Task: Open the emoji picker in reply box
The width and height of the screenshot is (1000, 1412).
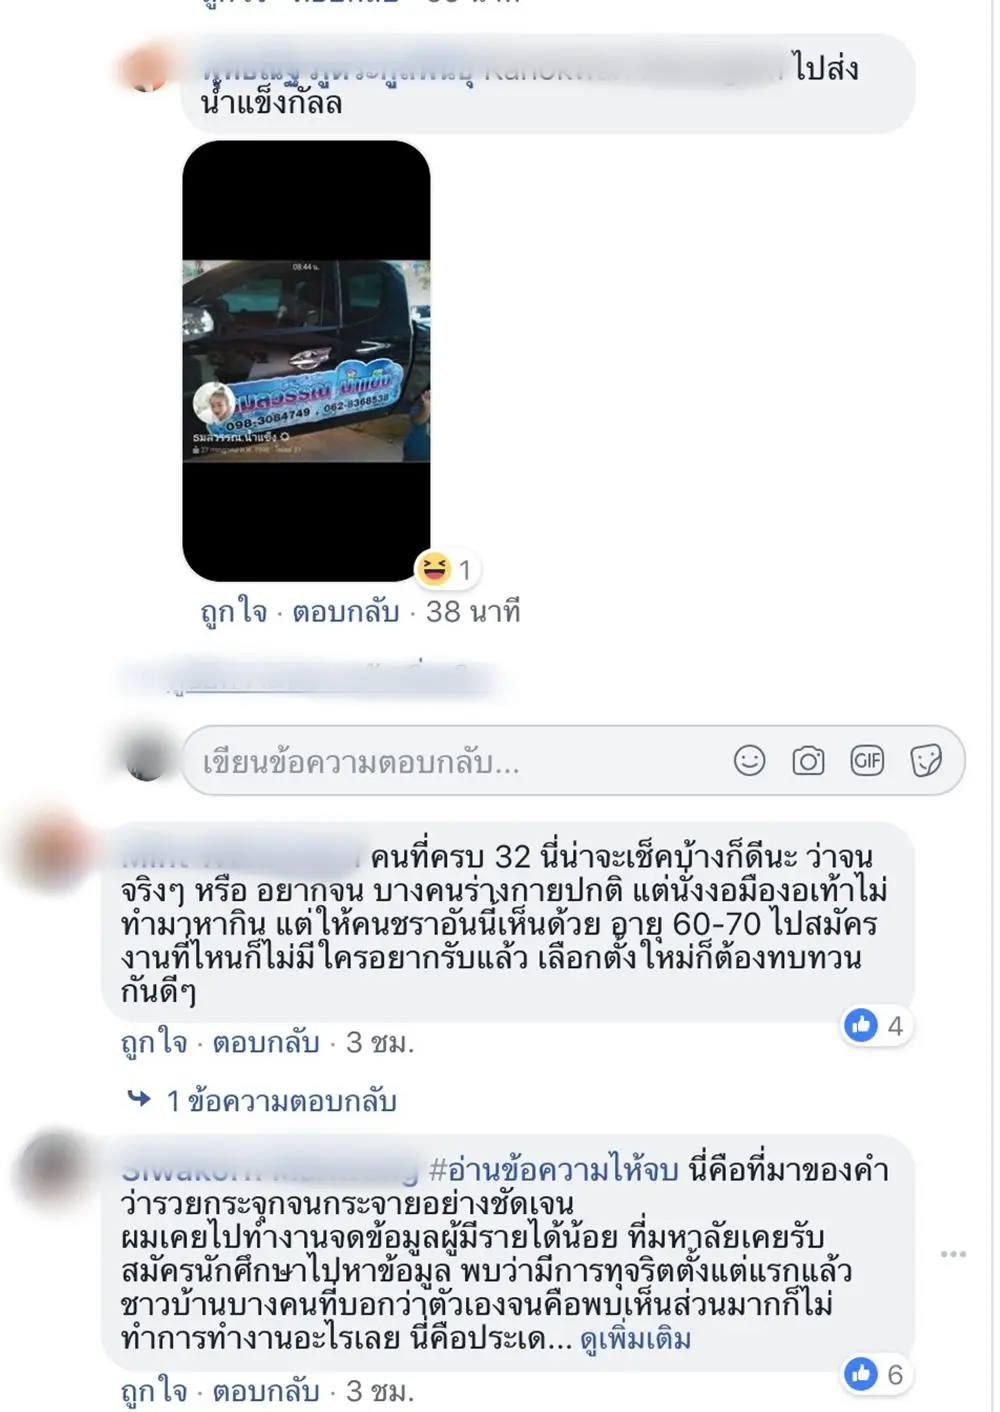Action: click(x=749, y=761)
